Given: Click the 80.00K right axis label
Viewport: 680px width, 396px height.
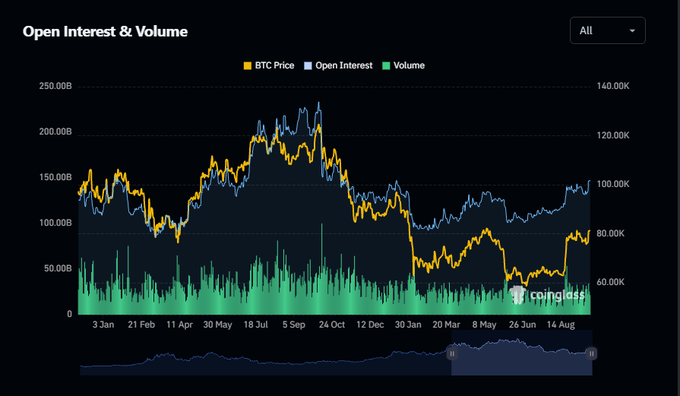Looking at the screenshot, I should click(x=611, y=233).
